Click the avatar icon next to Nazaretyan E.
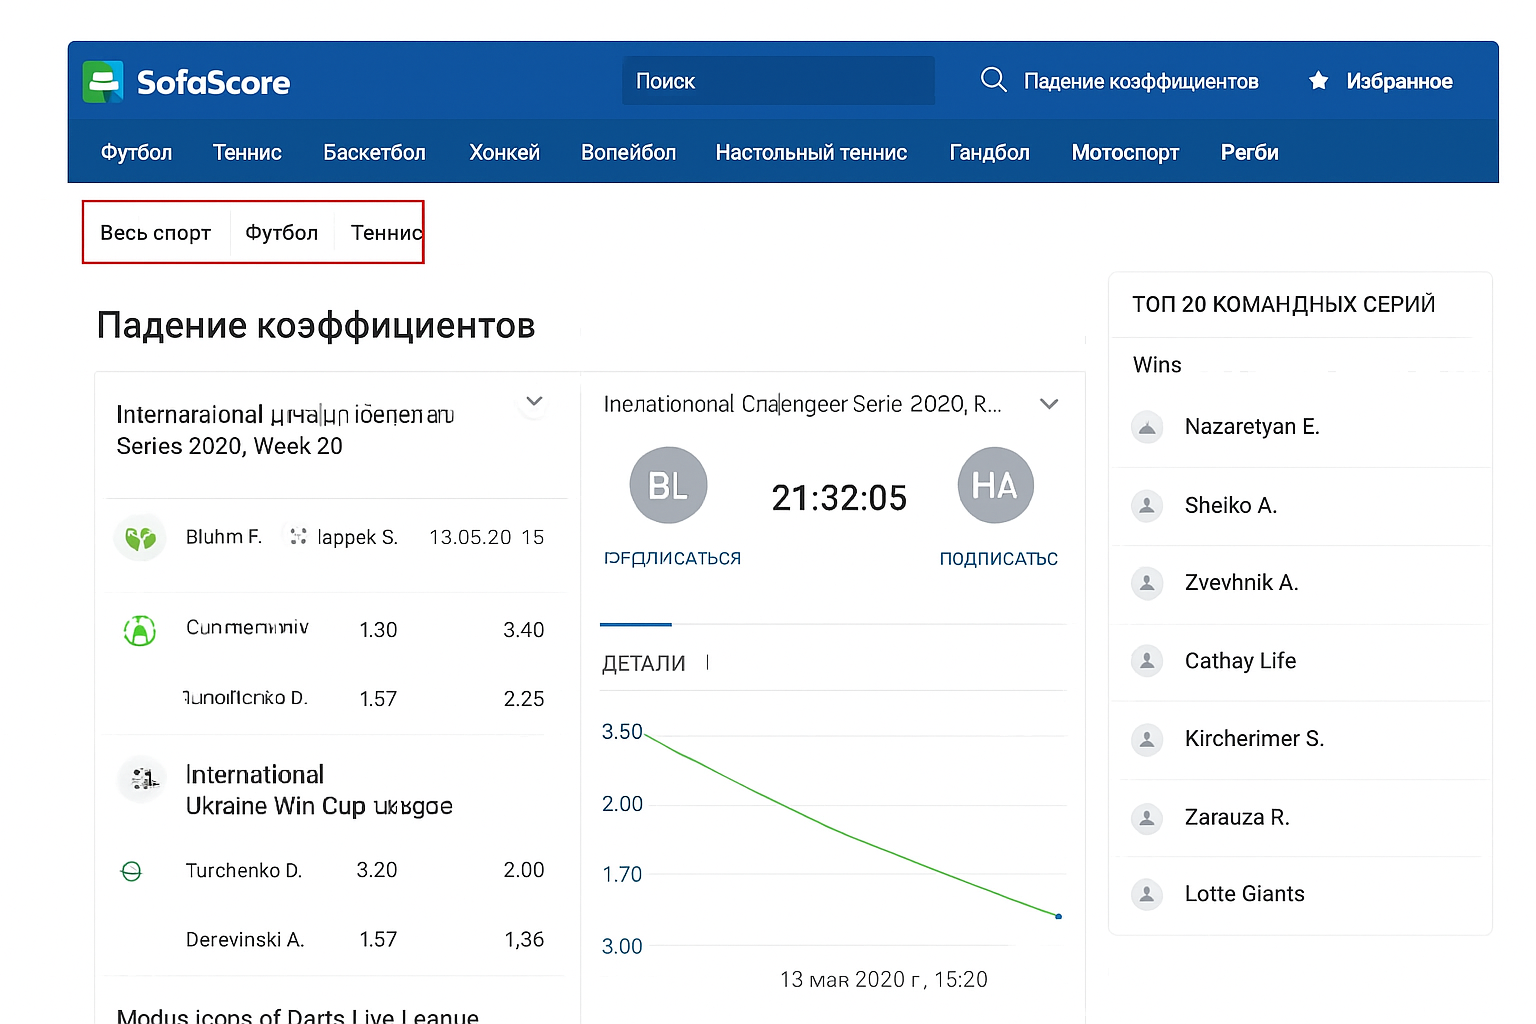This screenshot has width=1536, height=1024. point(1147,427)
